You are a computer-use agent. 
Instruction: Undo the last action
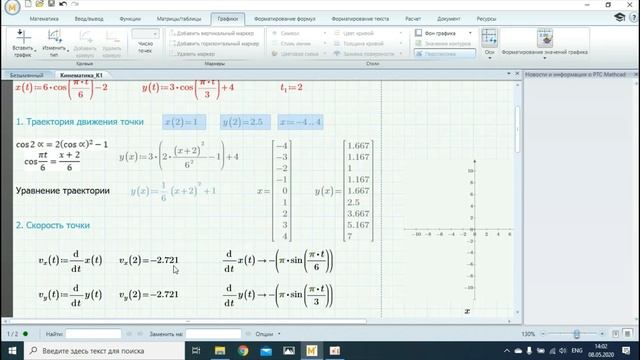pyautogui.click(x=63, y=4)
